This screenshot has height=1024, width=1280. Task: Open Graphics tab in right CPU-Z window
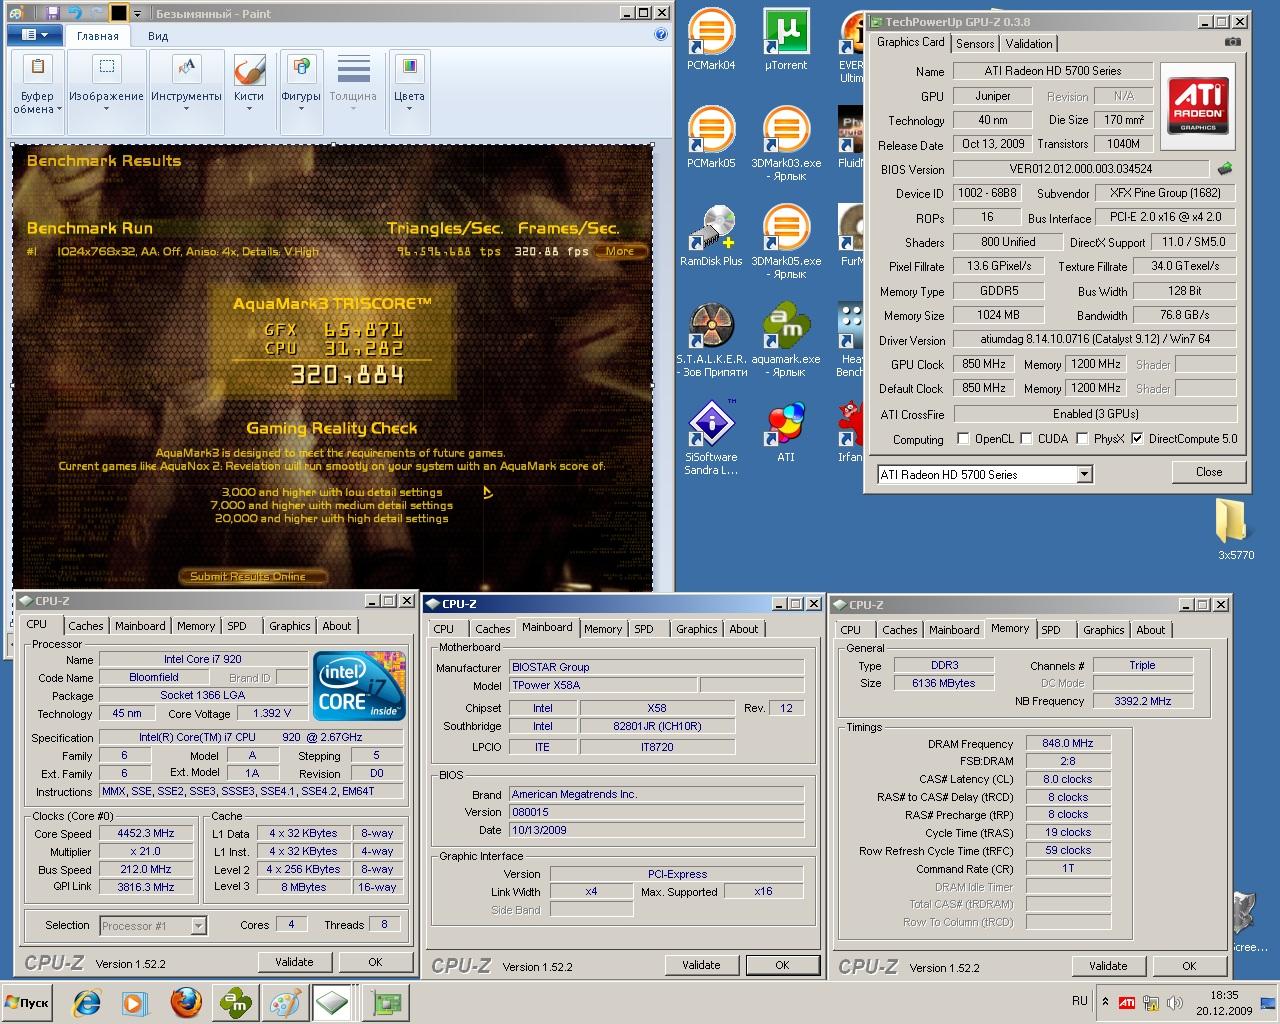coord(1103,629)
